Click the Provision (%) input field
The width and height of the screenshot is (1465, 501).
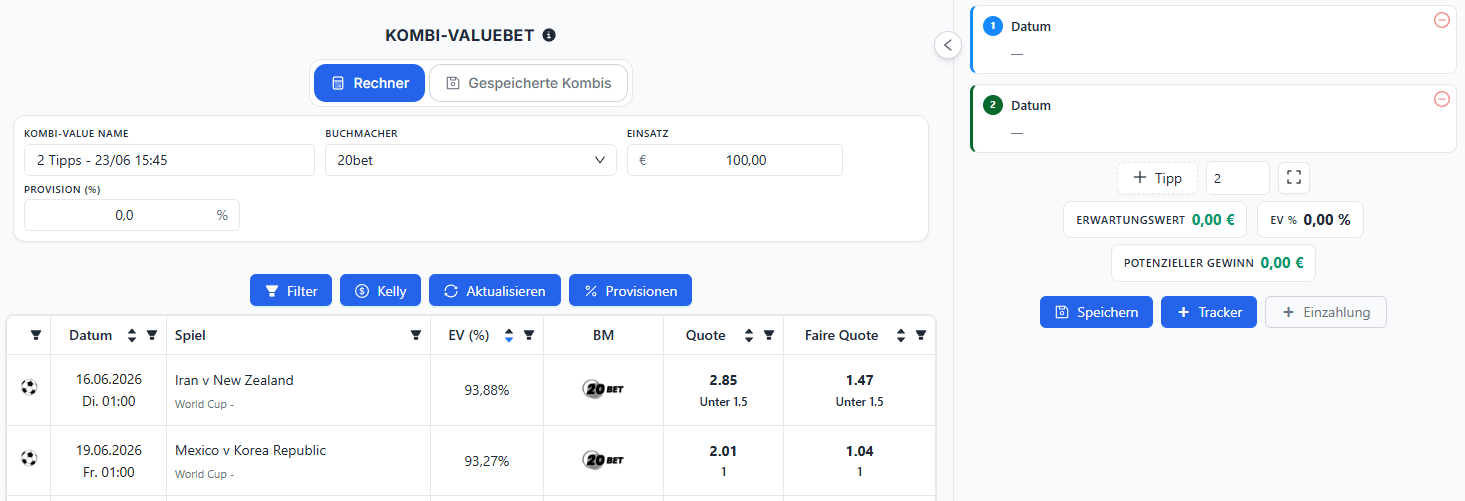(x=131, y=215)
